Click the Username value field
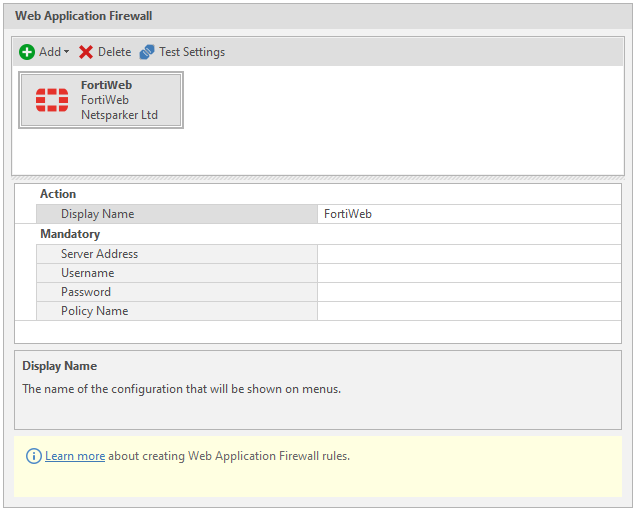This screenshot has height=511, width=636. point(469,273)
